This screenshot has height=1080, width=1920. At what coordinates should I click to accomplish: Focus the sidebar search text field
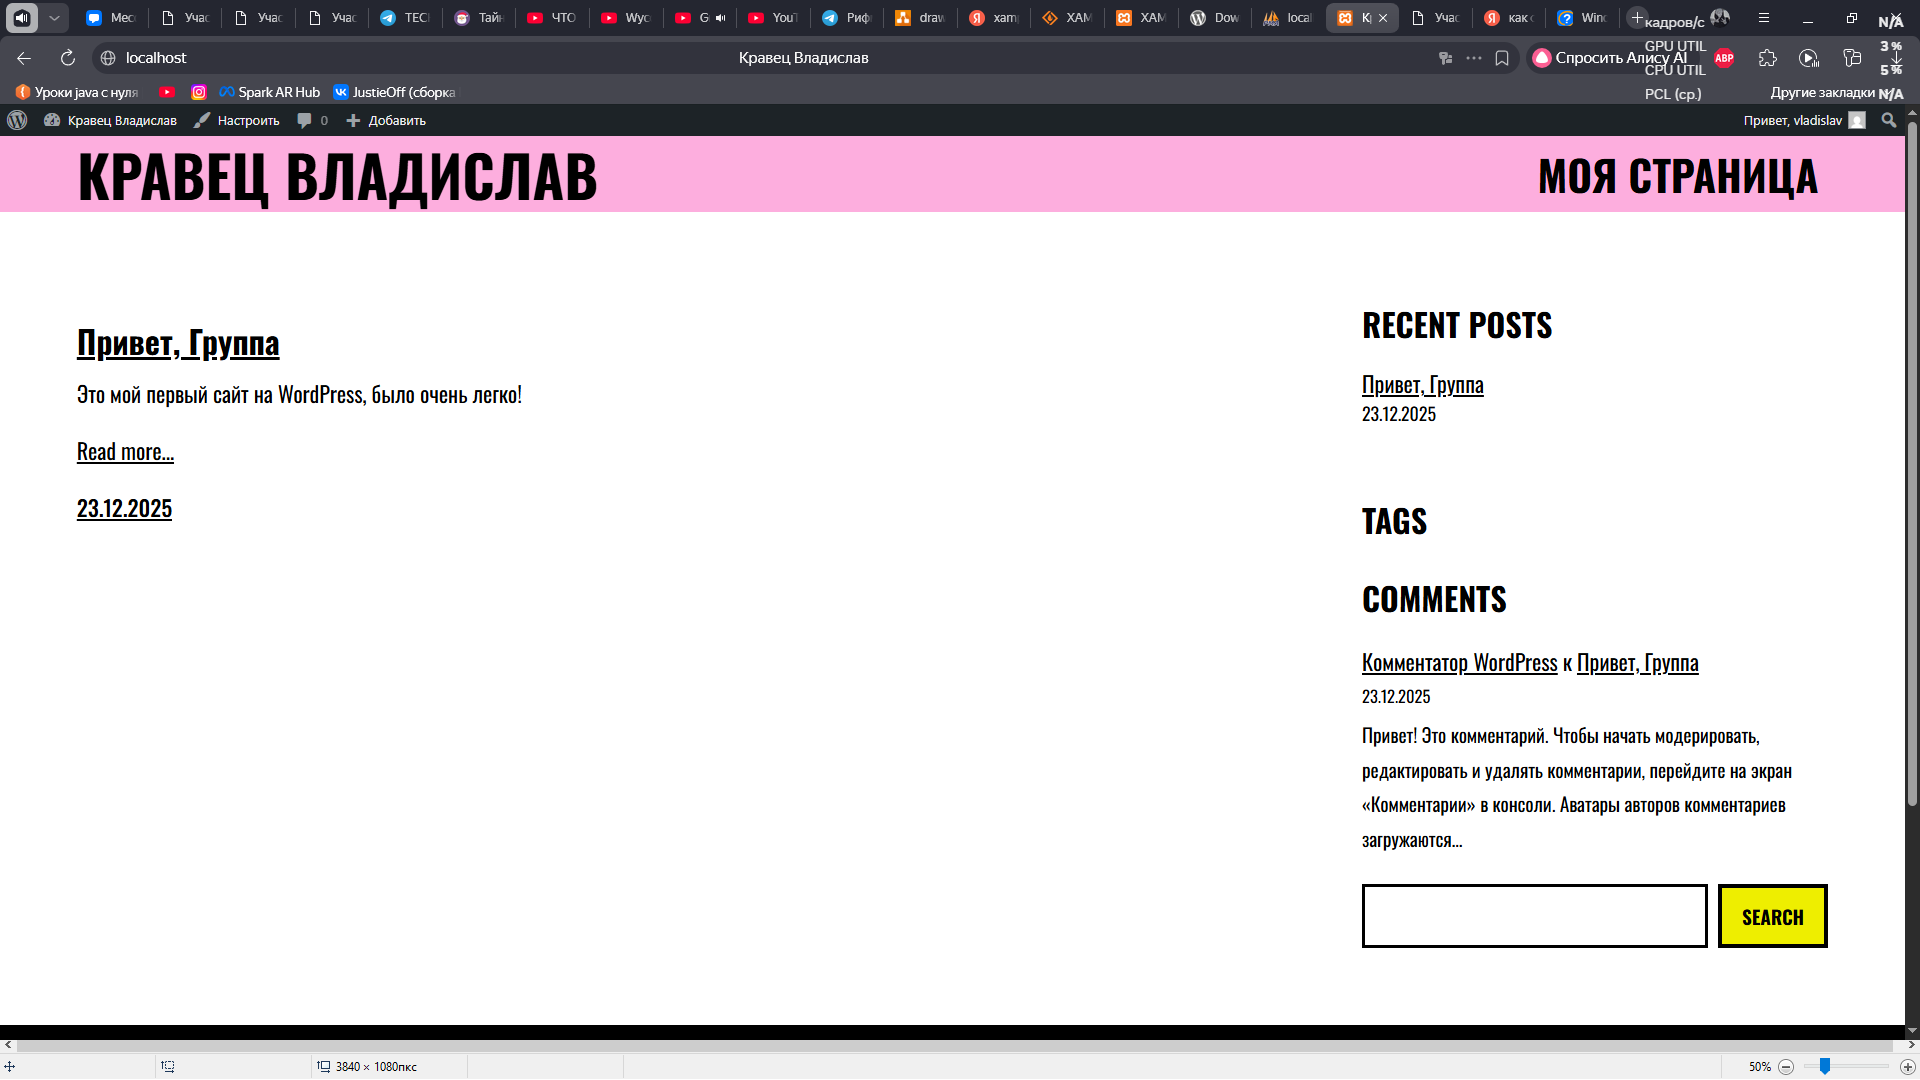point(1533,916)
